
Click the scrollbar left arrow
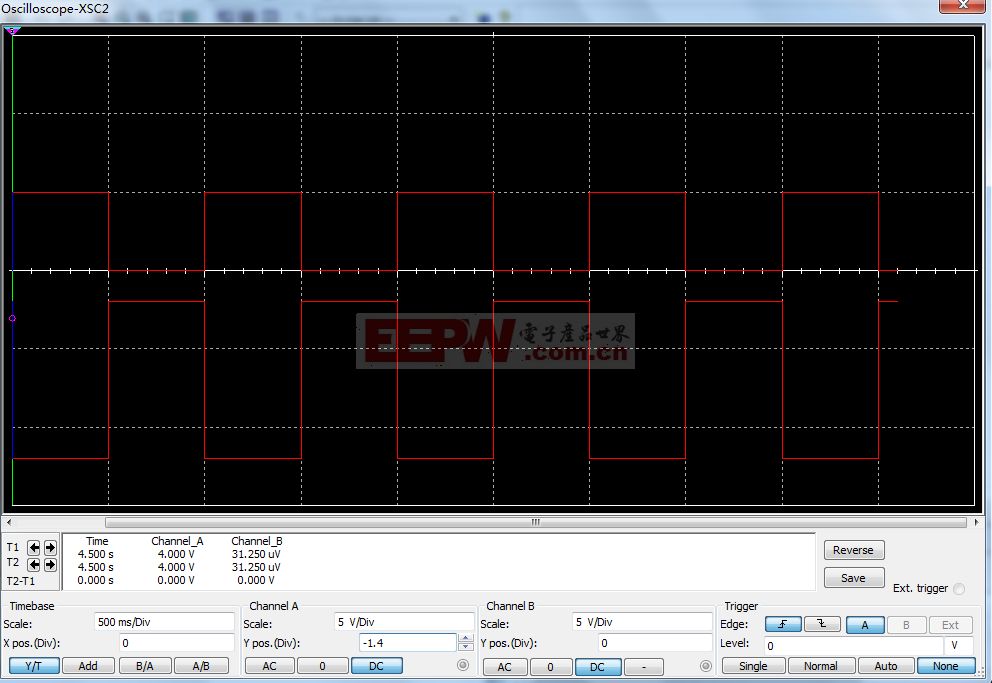click(x=8, y=522)
